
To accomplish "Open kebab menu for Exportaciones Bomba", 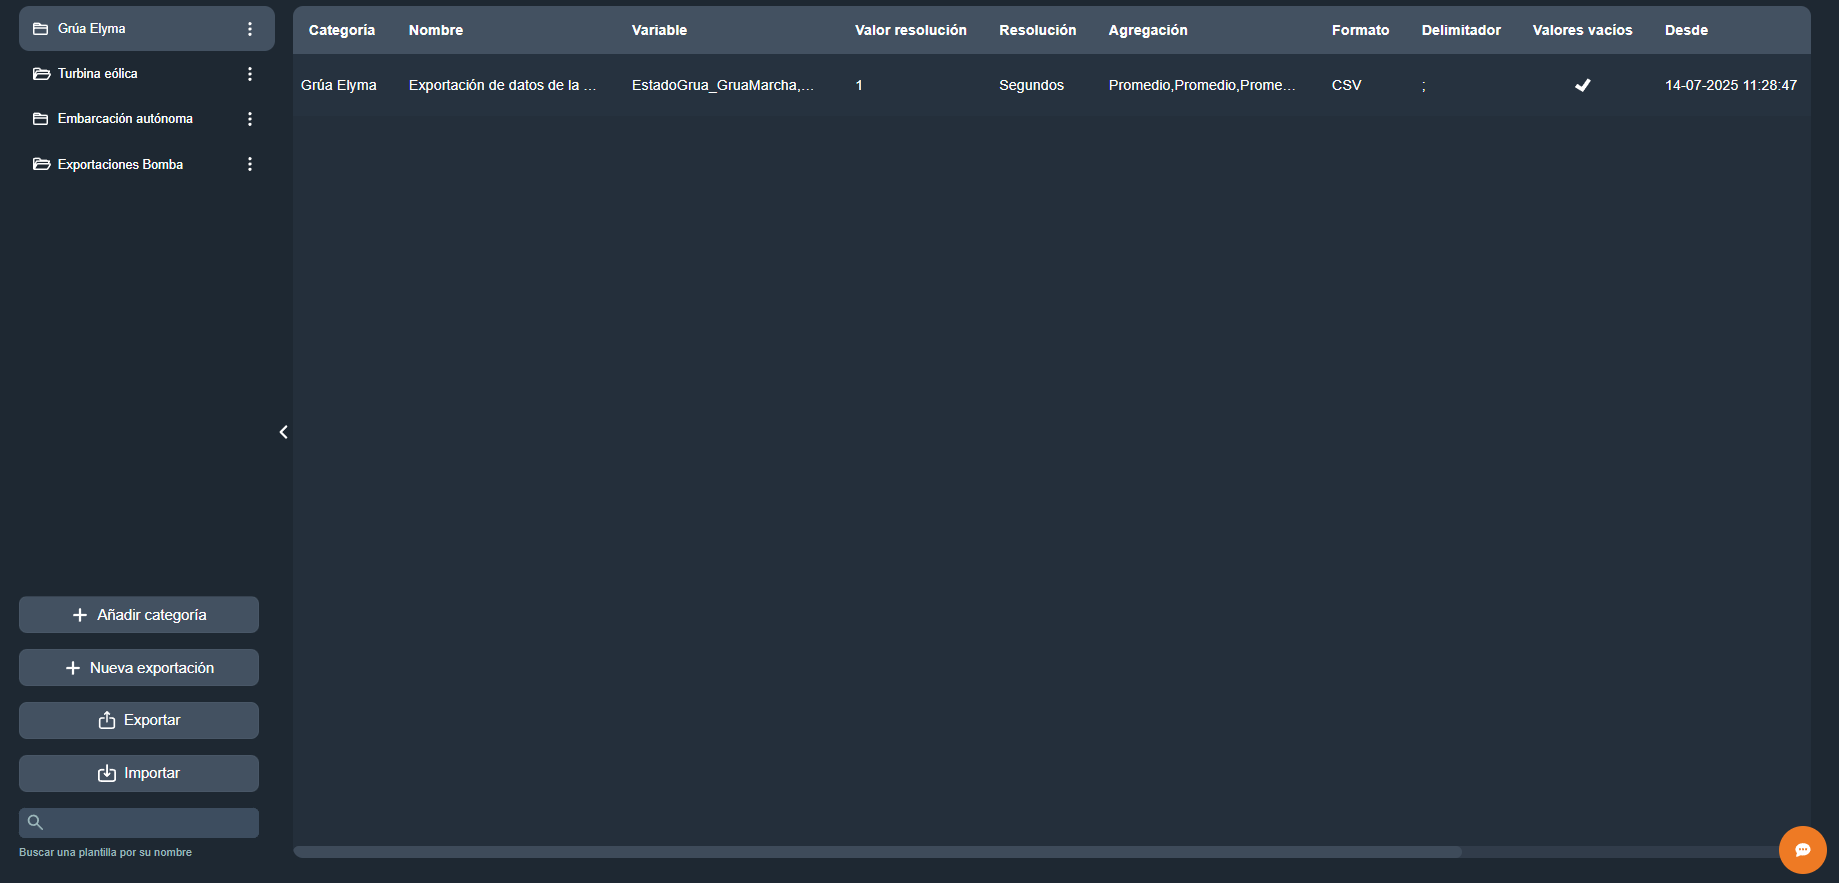I will pyautogui.click(x=250, y=164).
